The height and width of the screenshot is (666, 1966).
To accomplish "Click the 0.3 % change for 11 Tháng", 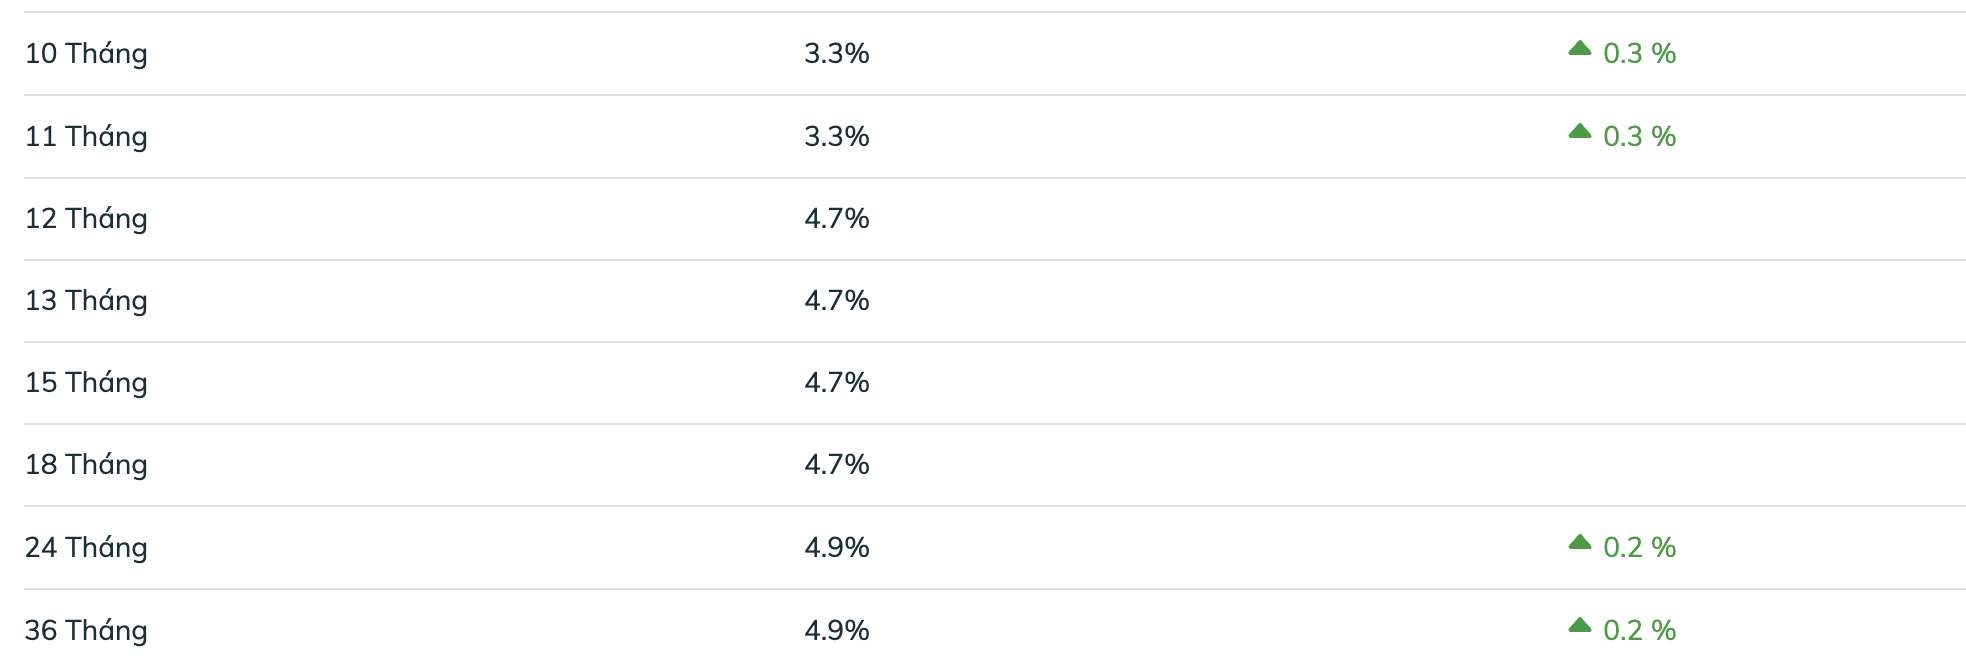I will (x=1639, y=137).
